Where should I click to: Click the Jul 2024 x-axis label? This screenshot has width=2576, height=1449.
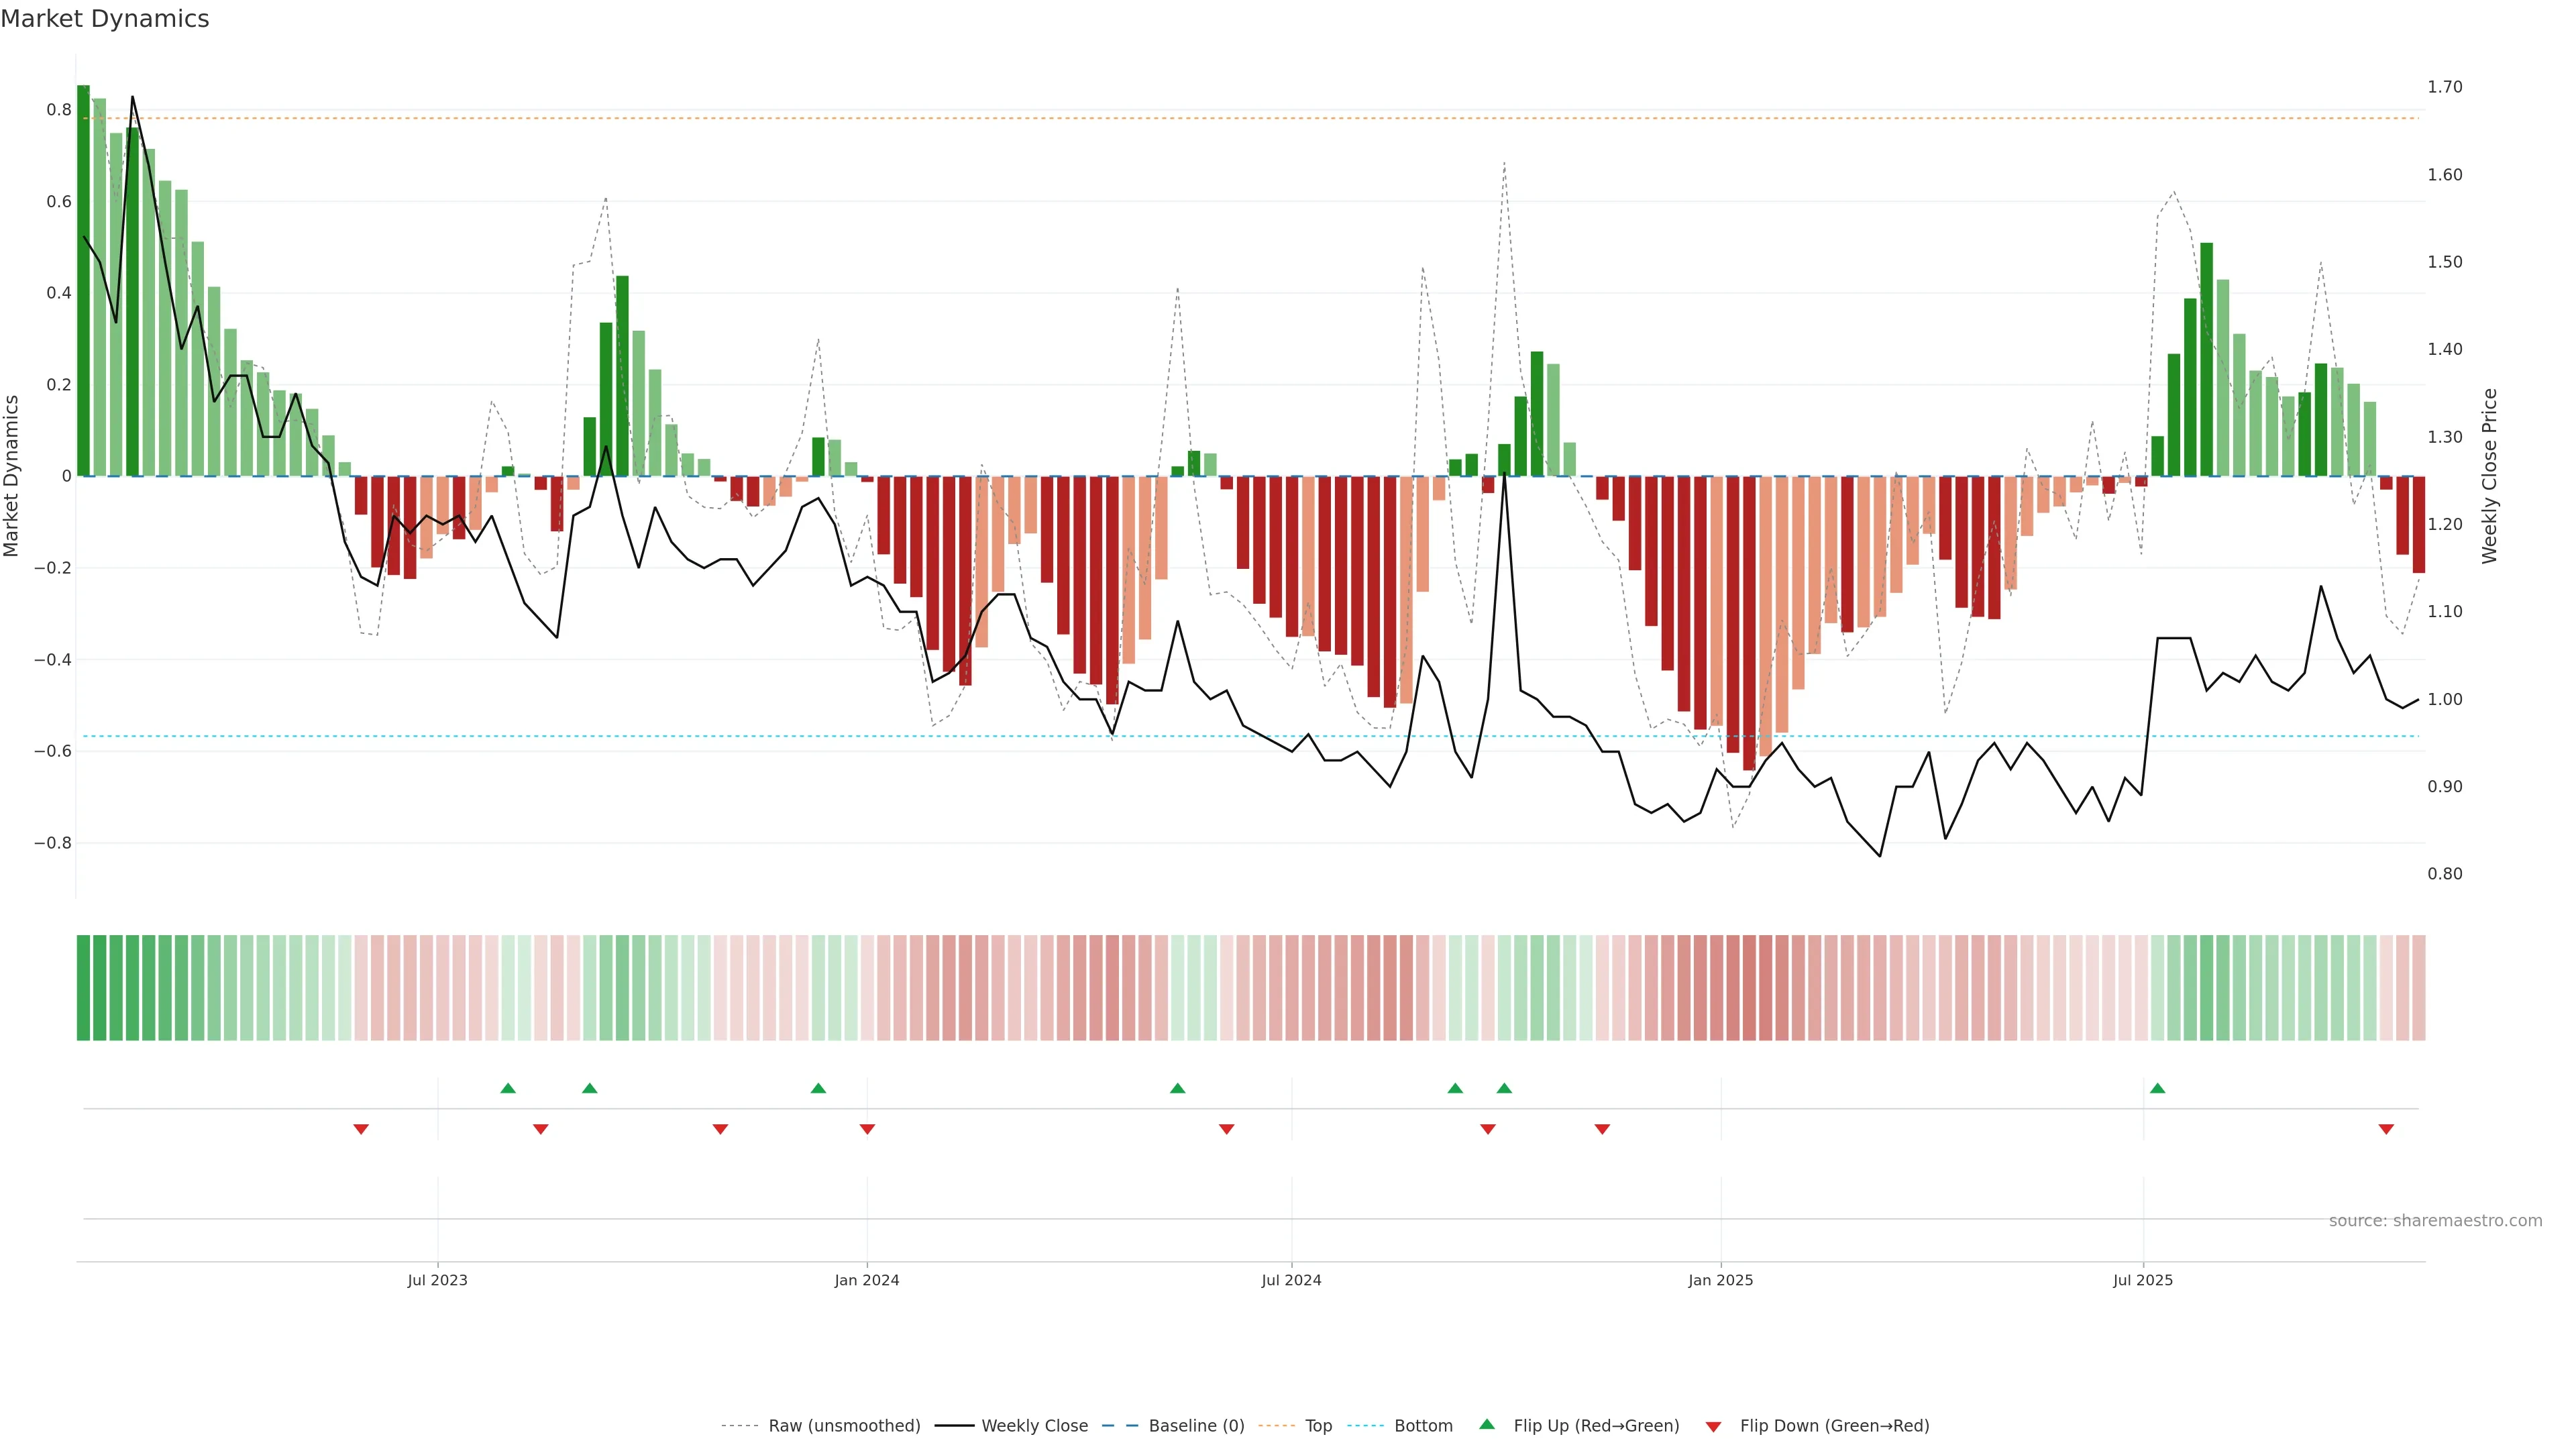1291,1280
